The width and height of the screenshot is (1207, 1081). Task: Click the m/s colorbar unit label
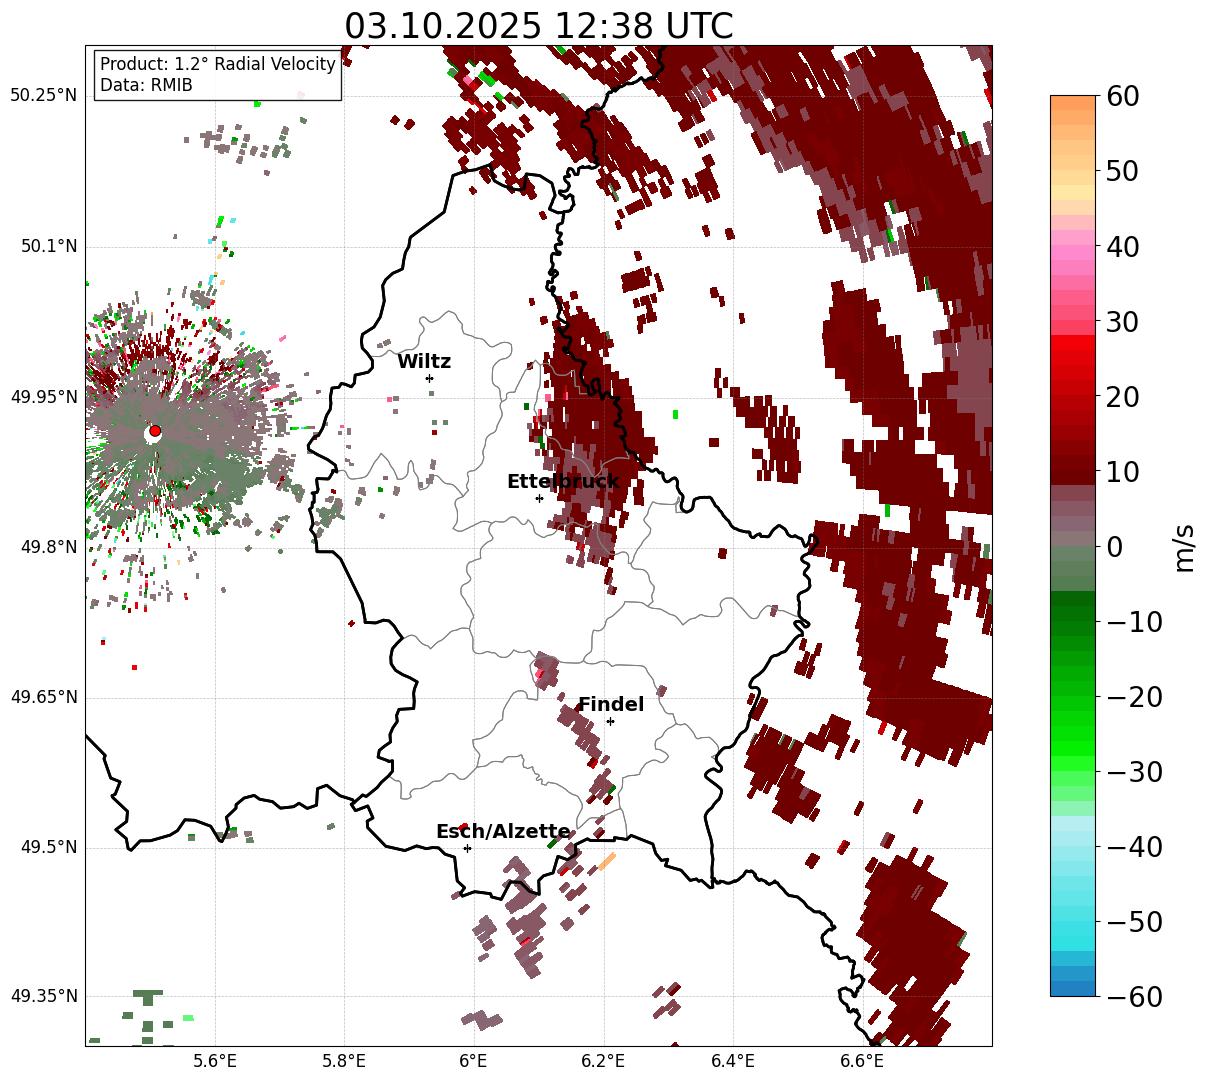click(1185, 546)
